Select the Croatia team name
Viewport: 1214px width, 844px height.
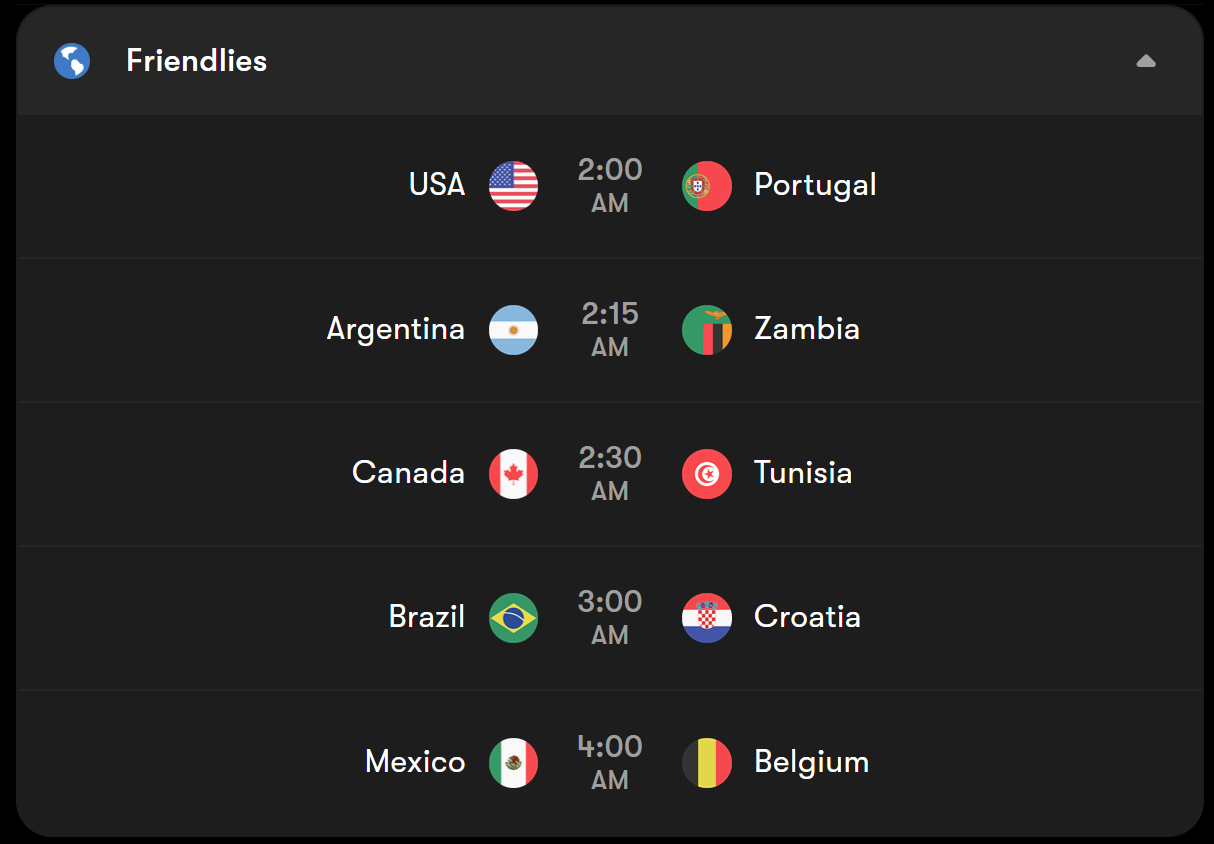(807, 616)
